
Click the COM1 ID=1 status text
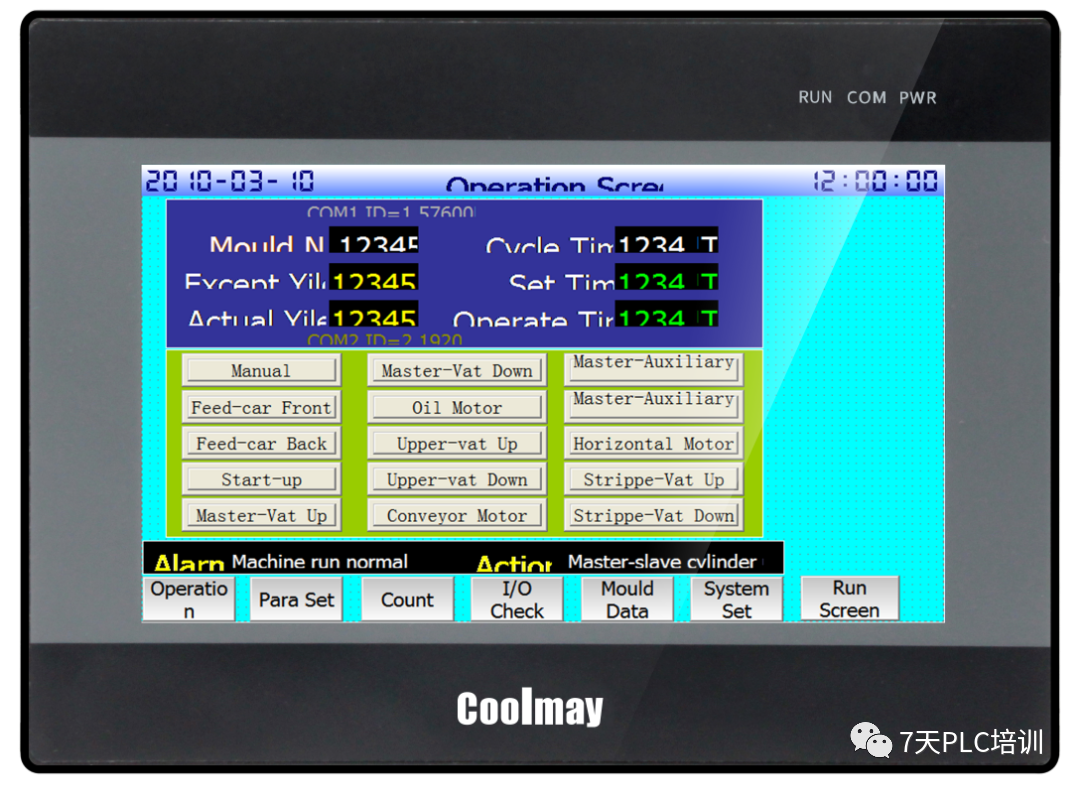coord(391,211)
